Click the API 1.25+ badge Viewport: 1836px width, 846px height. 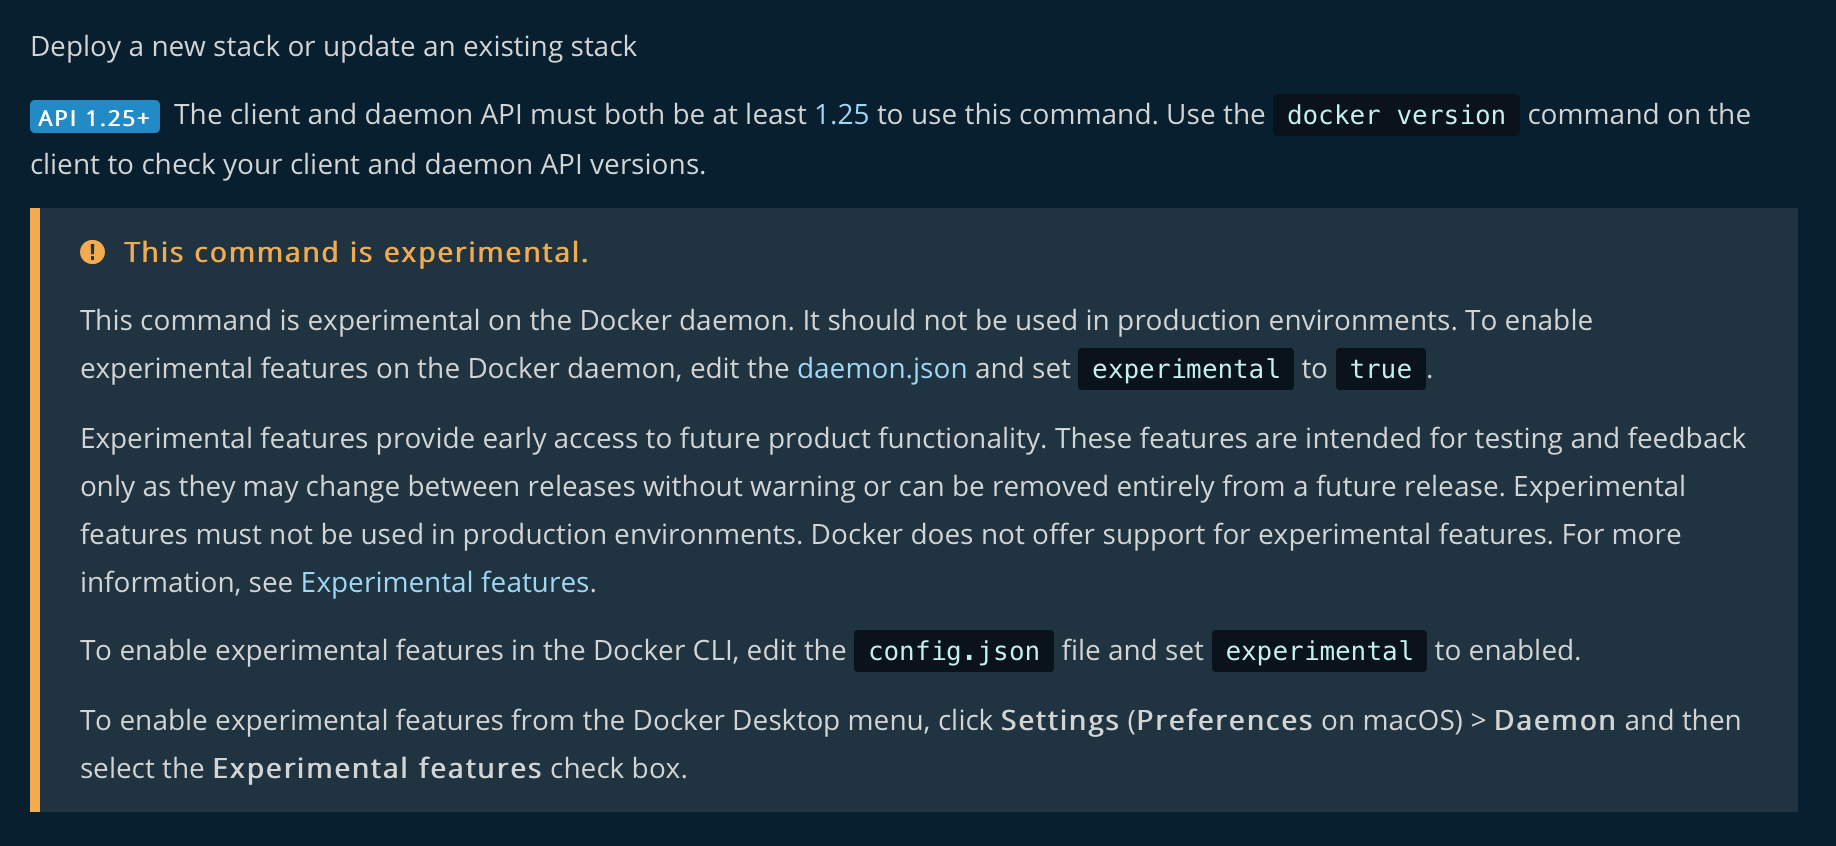[95, 117]
